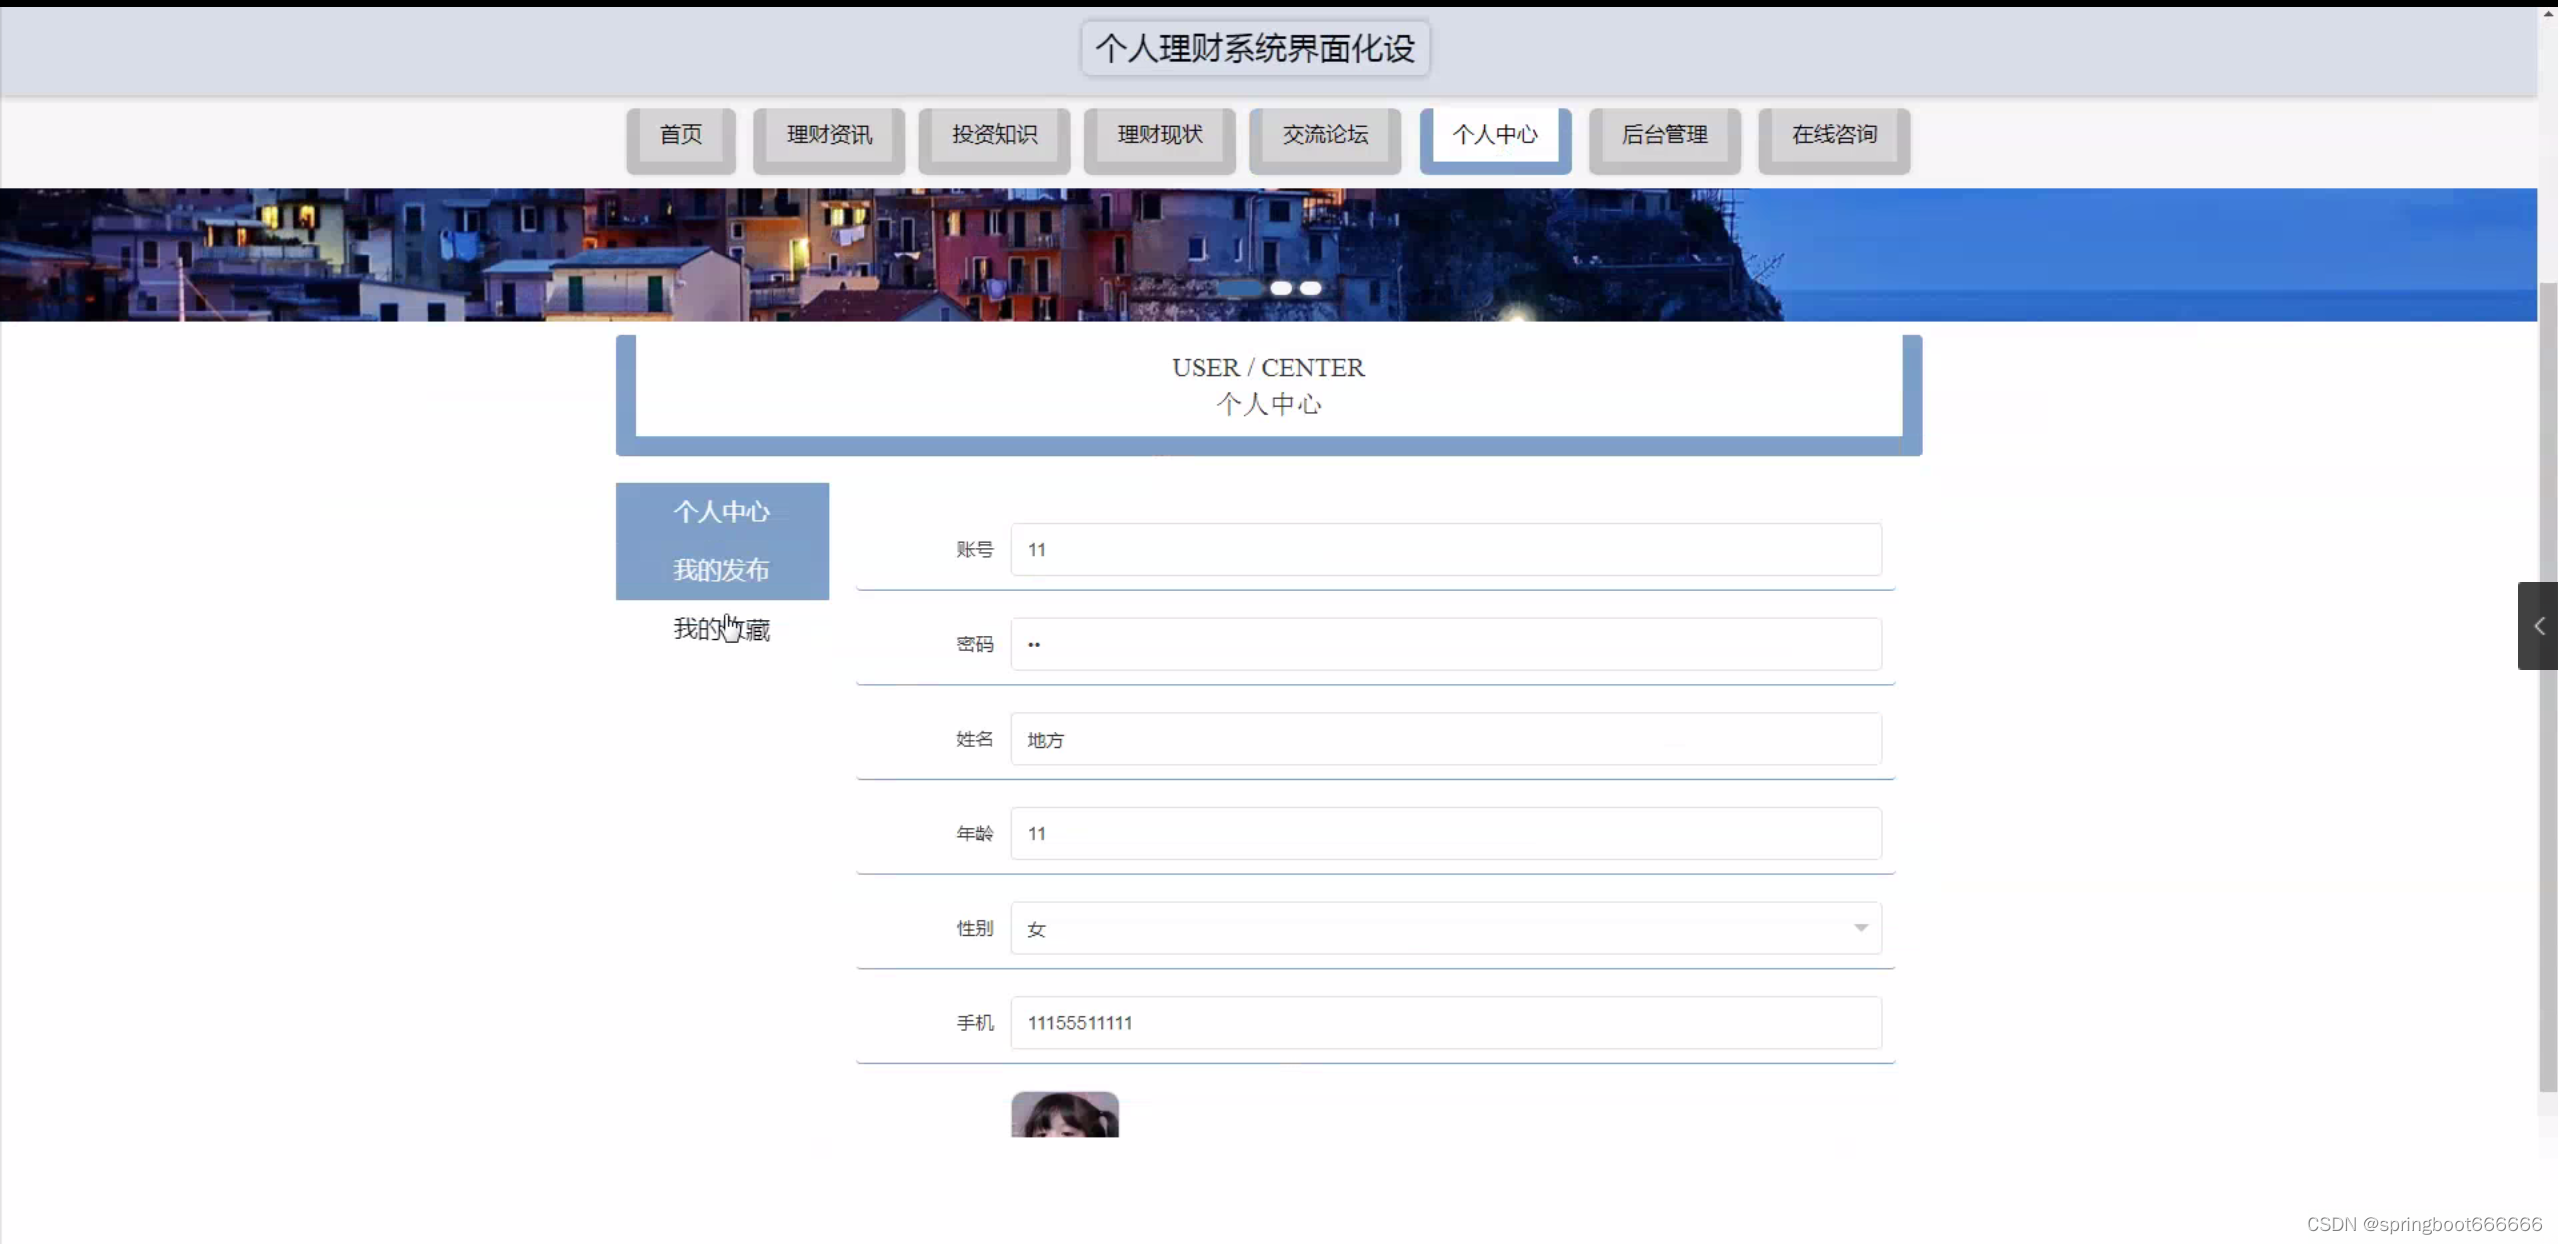Open the 交流论坛 navigation item

(x=1325, y=135)
